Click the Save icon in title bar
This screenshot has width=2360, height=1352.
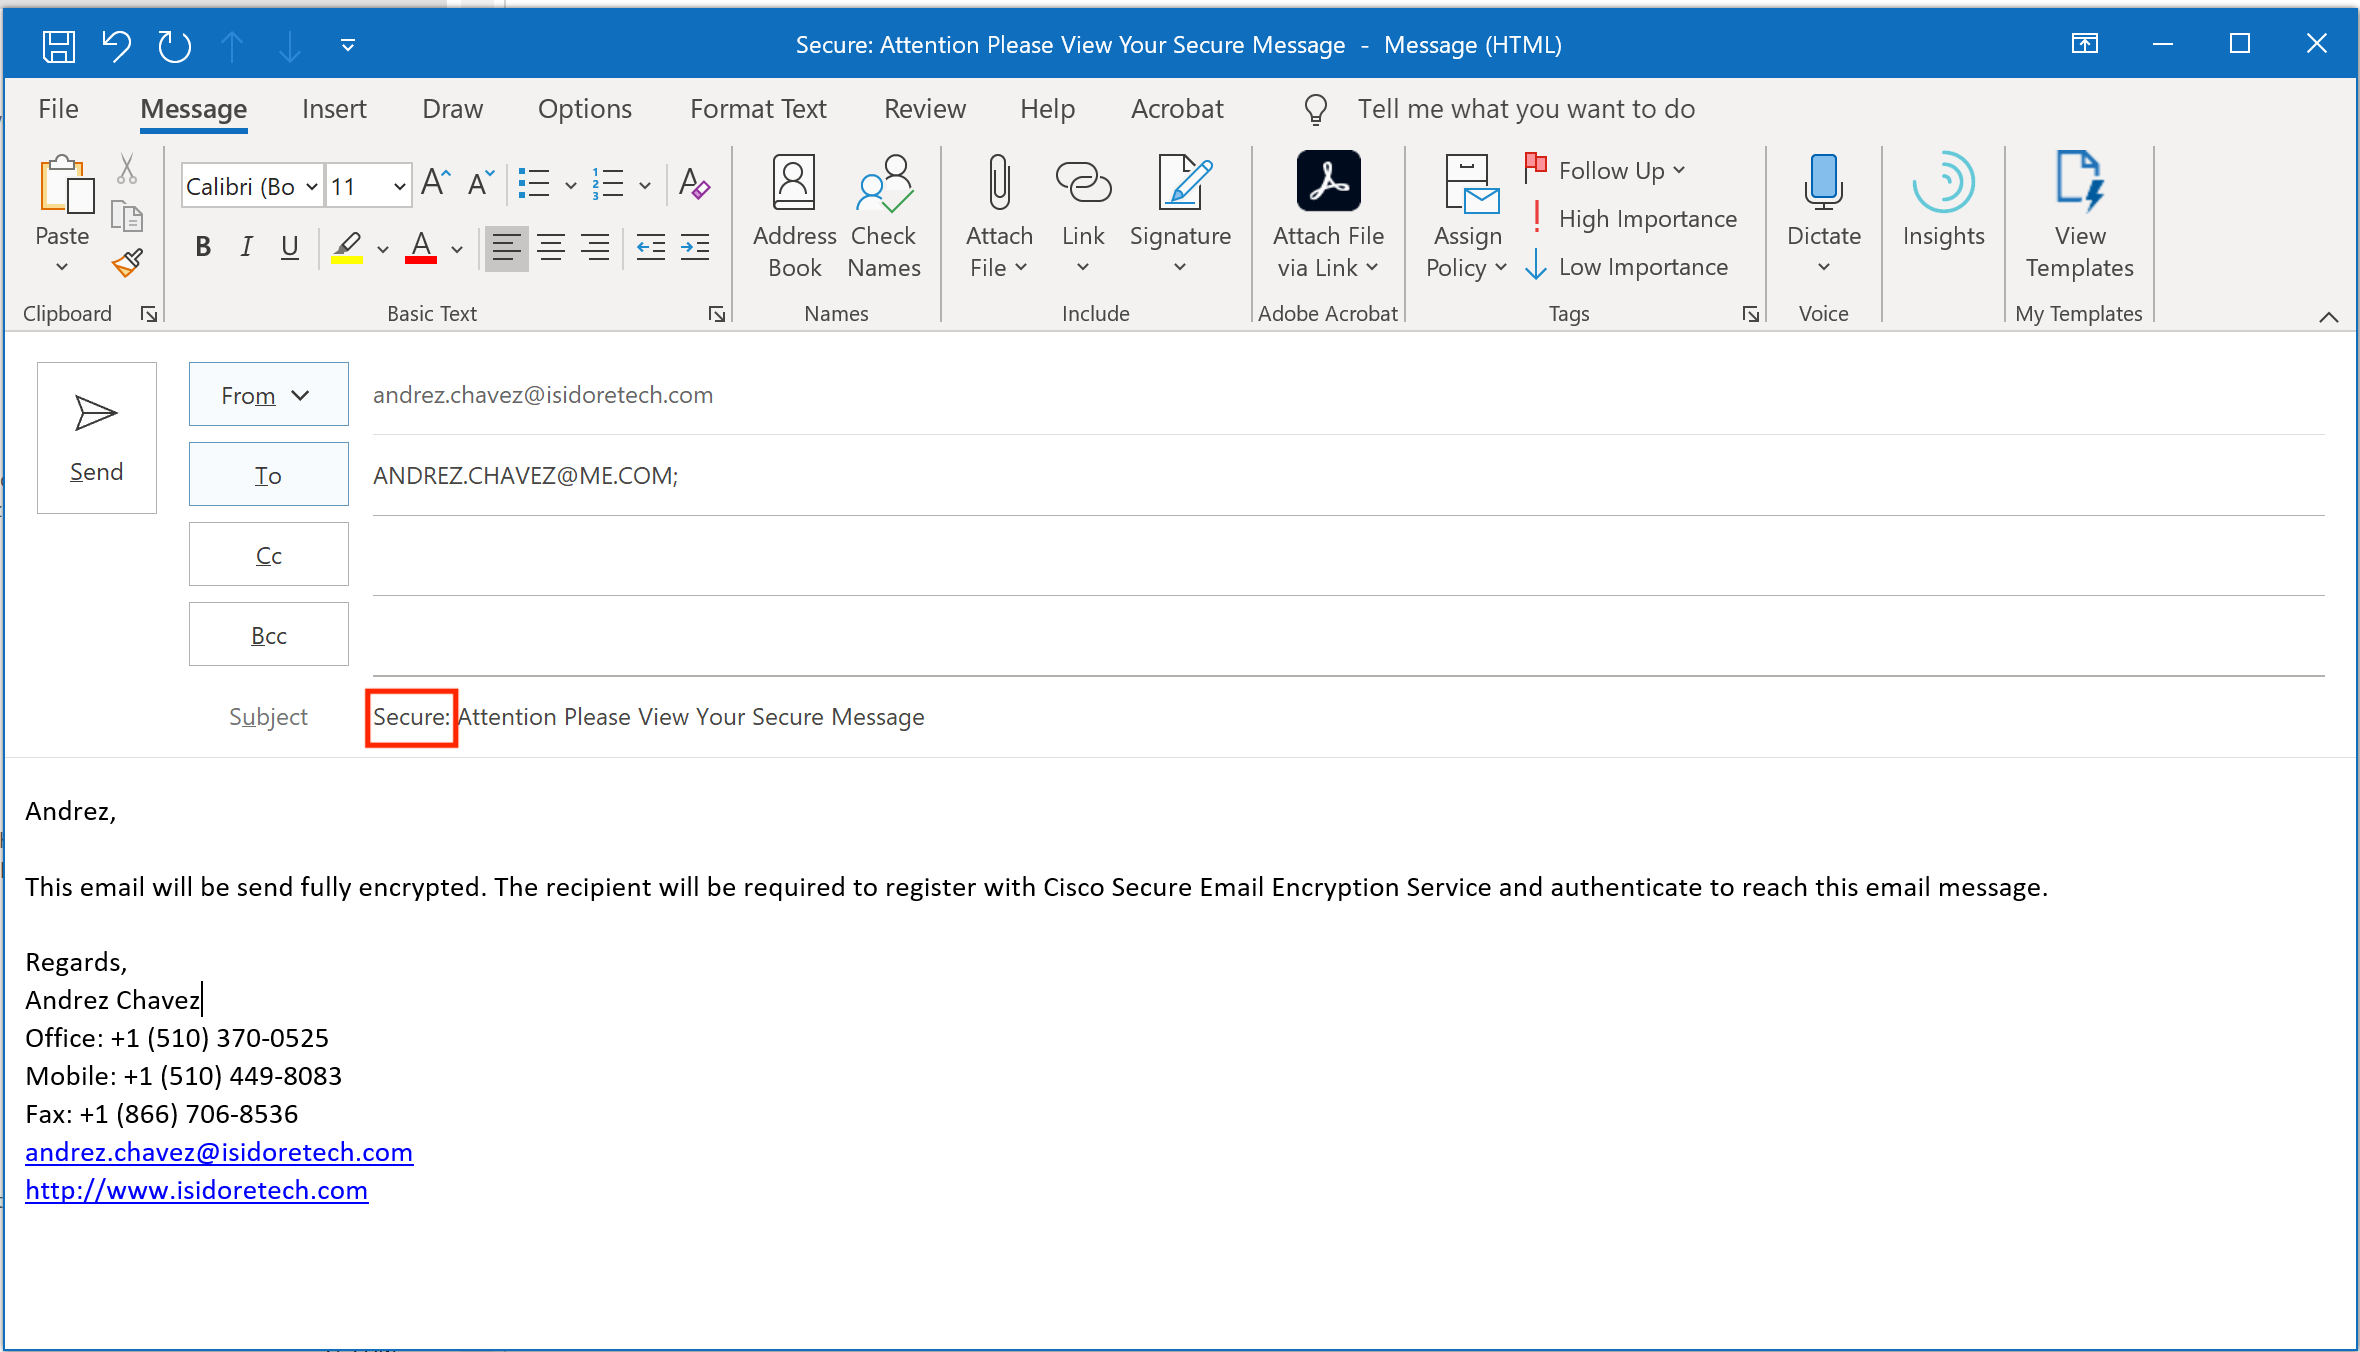(x=58, y=45)
